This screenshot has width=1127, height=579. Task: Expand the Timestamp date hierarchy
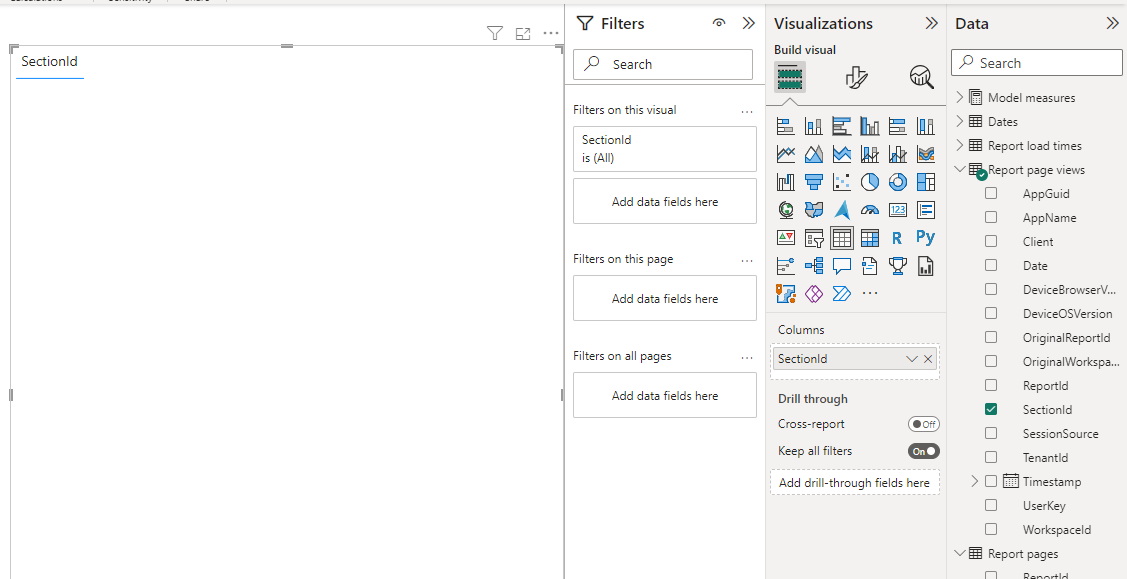[975, 481]
